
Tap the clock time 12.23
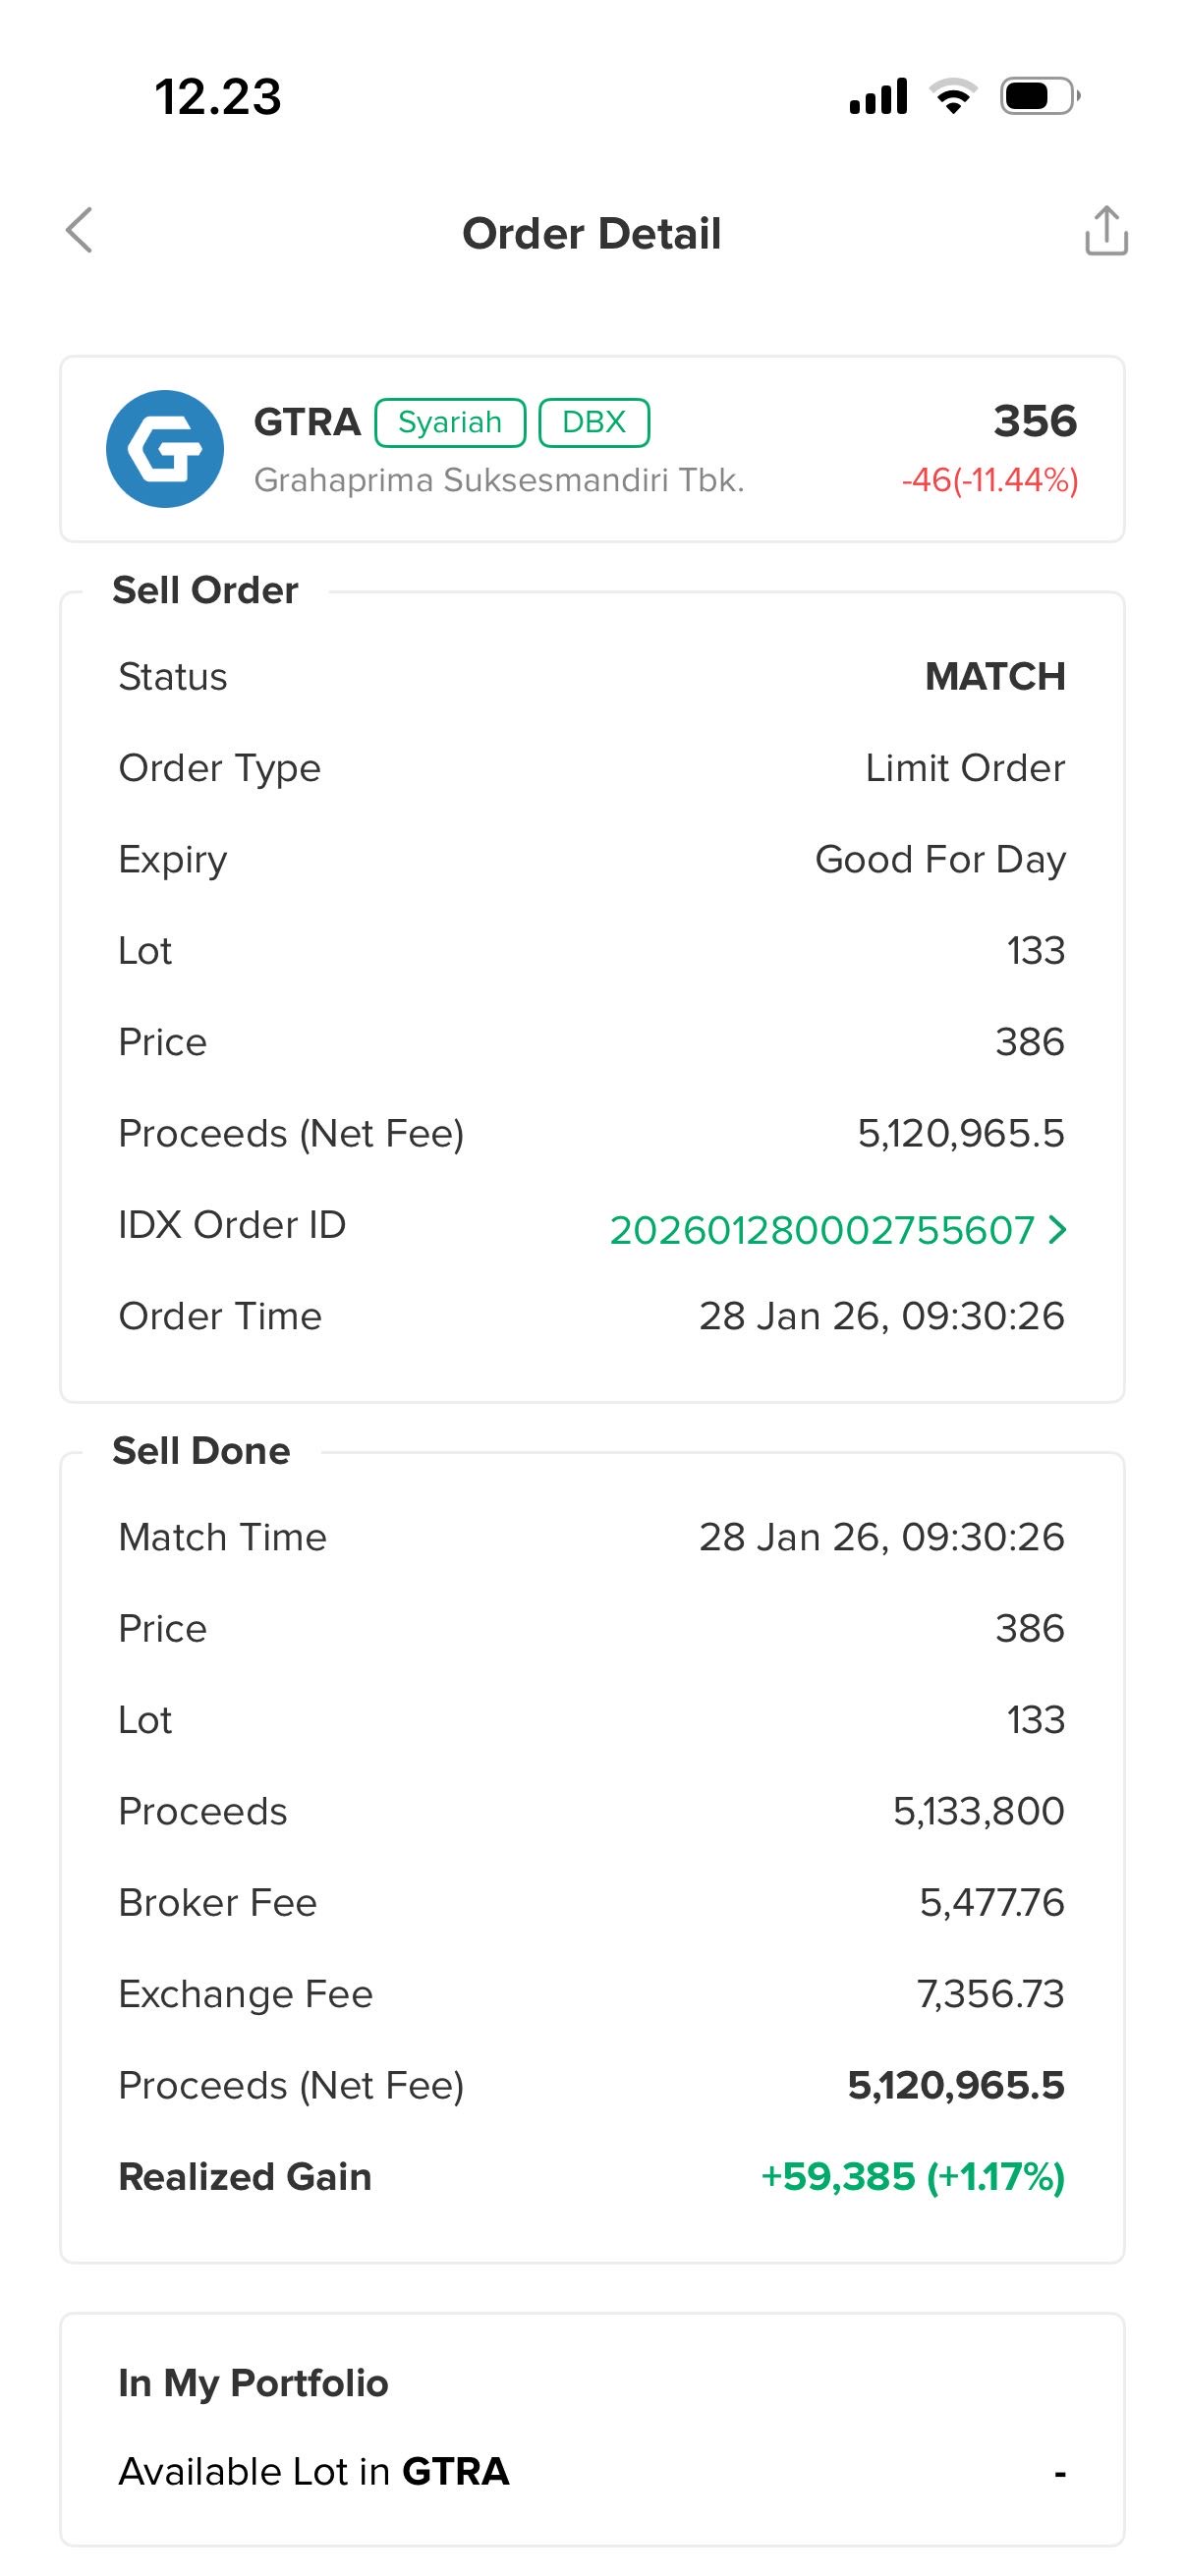point(218,97)
